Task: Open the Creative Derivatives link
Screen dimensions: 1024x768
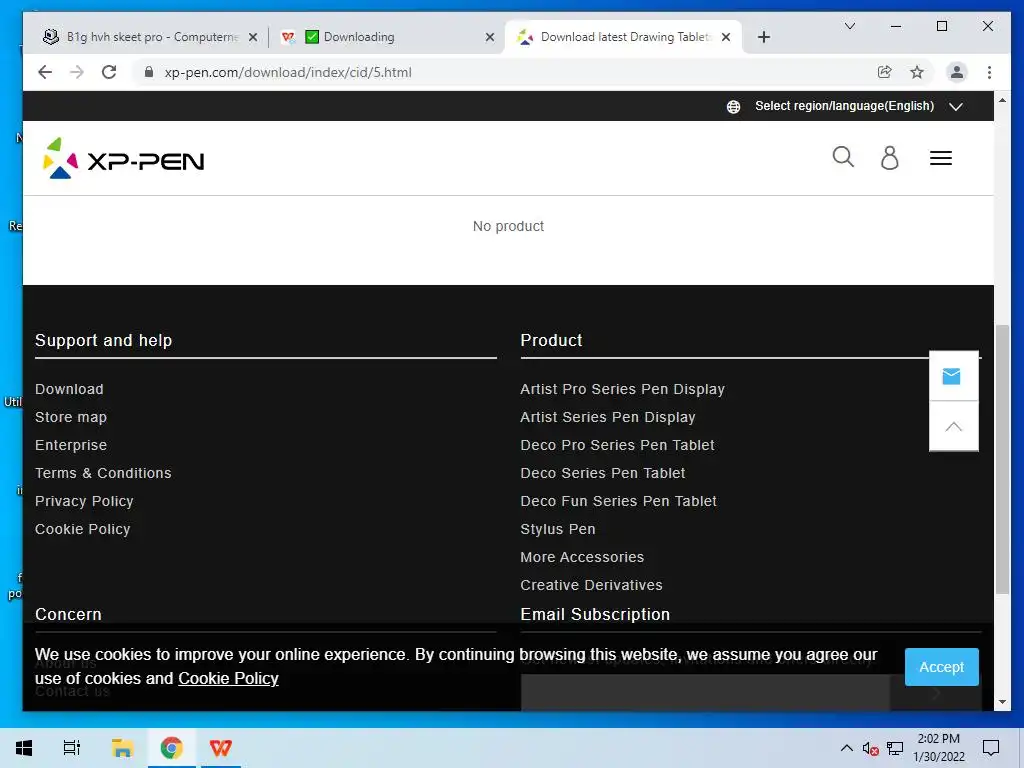Action: pyautogui.click(x=591, y=586)
